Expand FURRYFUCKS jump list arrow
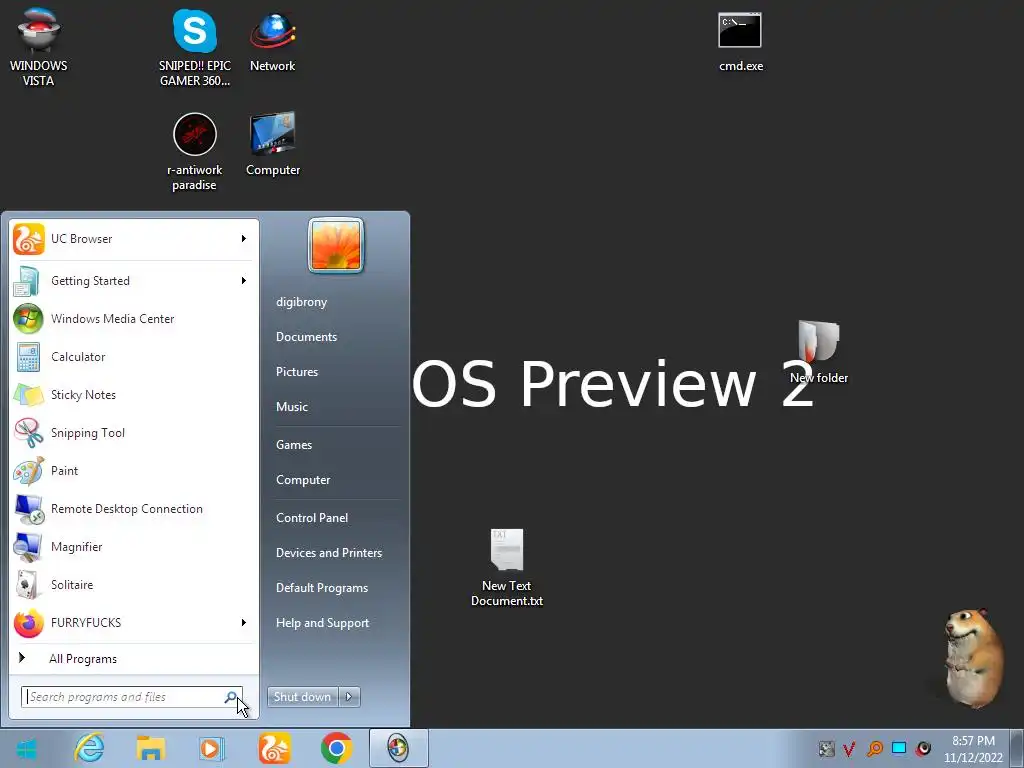Screen dimensions: 1024x768 [244, 622]
